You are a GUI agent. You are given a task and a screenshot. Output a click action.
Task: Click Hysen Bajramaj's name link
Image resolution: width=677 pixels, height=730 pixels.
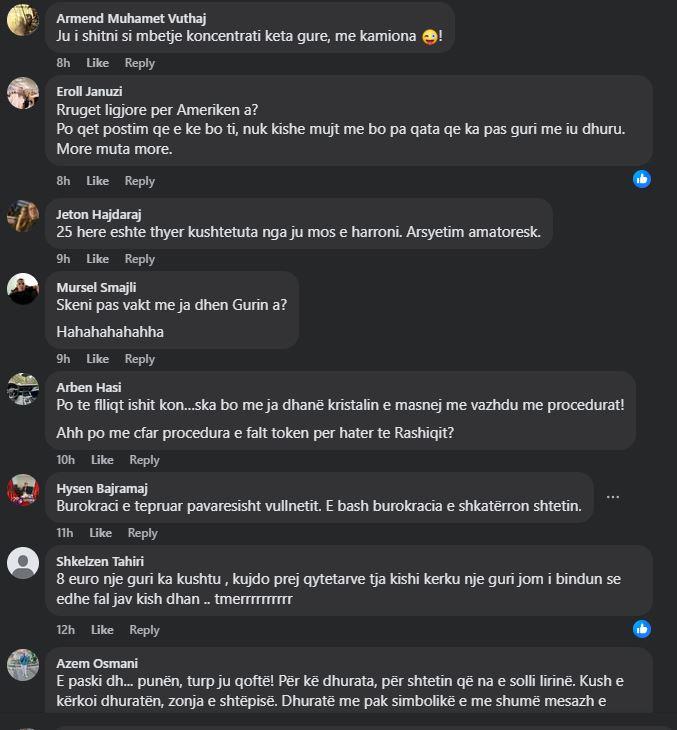point(102,488)
